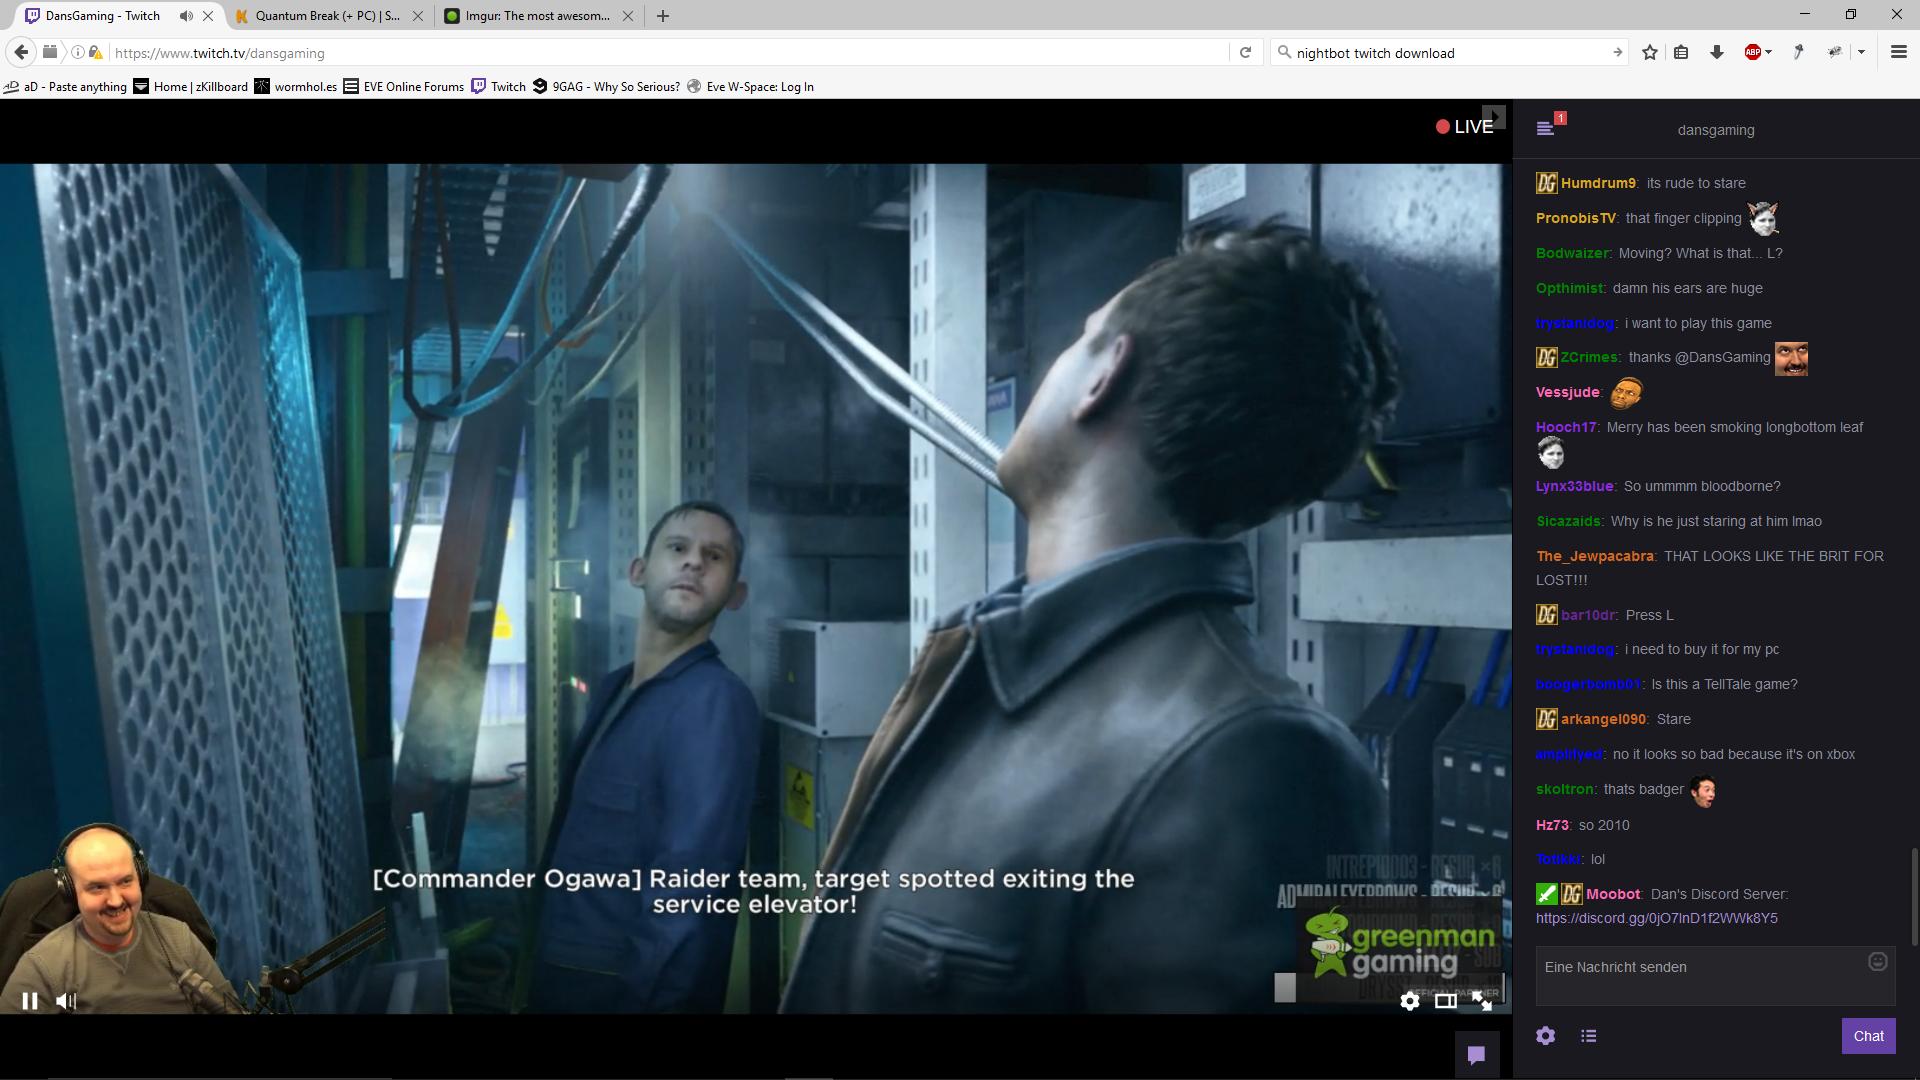Switch to the Imgur tab

tap(538, 16)
